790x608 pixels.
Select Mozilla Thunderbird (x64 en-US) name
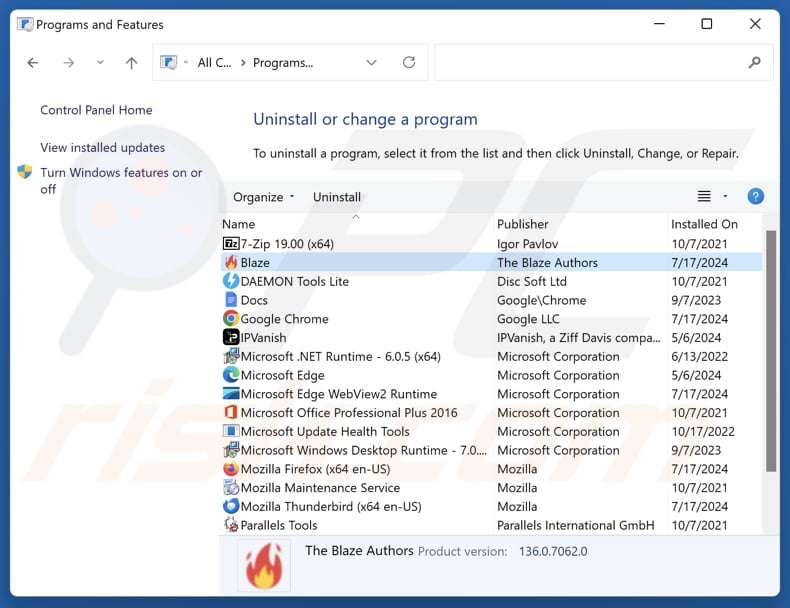click(x=331, y=506)
